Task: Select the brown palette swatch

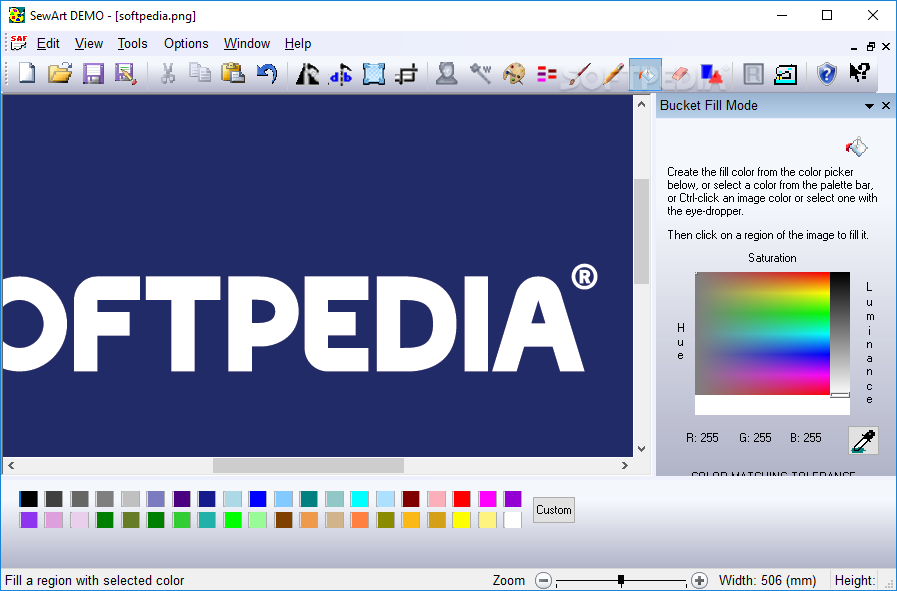Action: (283, 520)
